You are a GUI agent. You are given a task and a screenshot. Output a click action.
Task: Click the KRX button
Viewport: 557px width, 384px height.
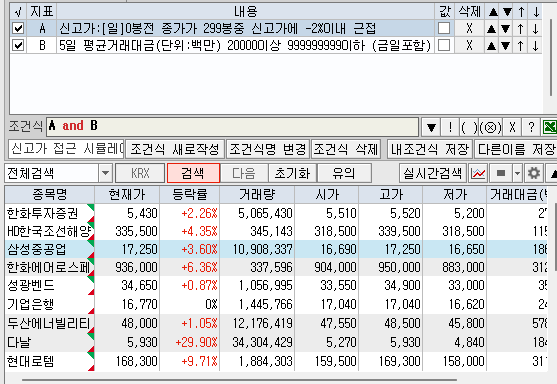point(140,173)
